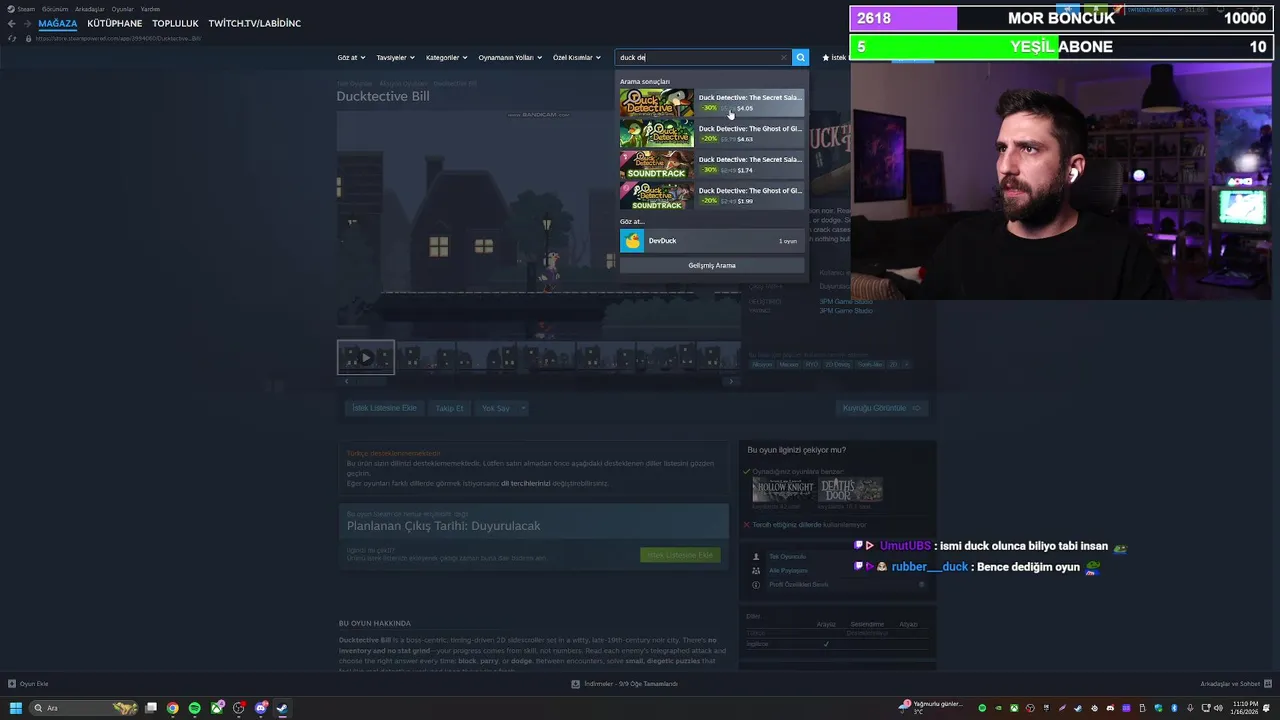Viewport: 1280px width, 720px height.
Task: Select Secret Salami SOUNDTRACK result at $1.74
Action: click(712, 165)
